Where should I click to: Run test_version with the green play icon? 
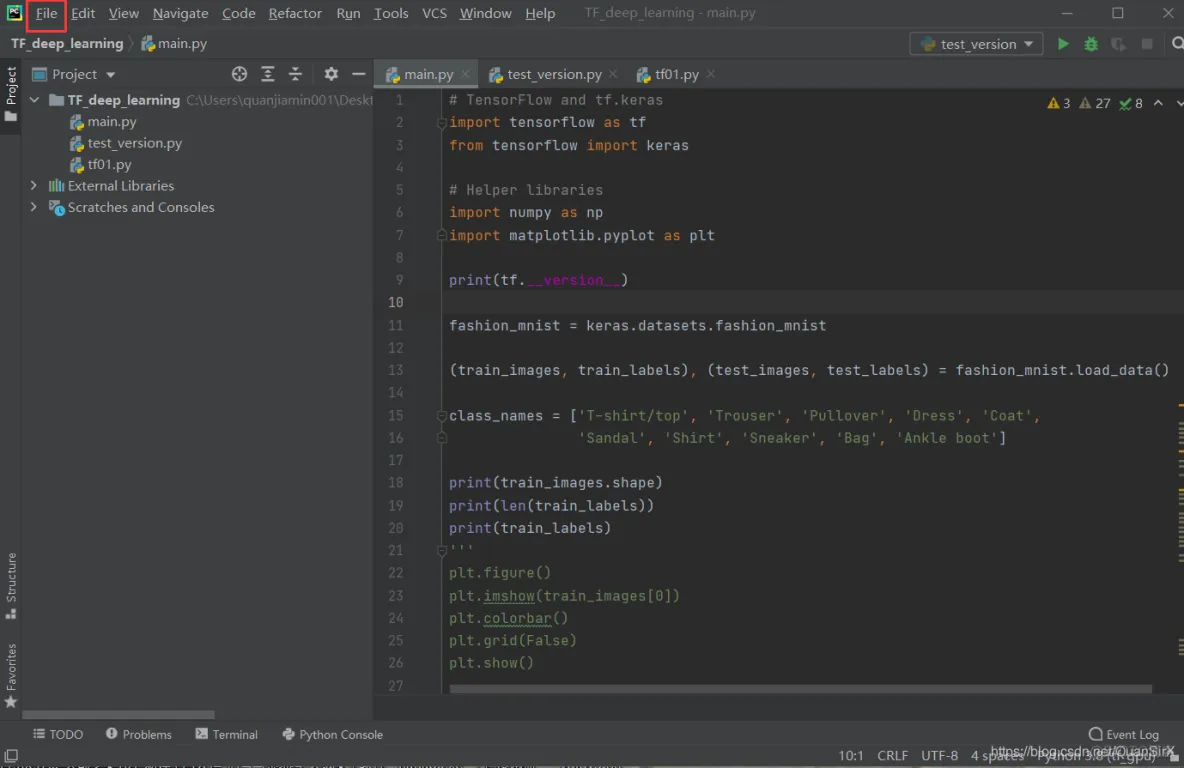(1063, 44)
